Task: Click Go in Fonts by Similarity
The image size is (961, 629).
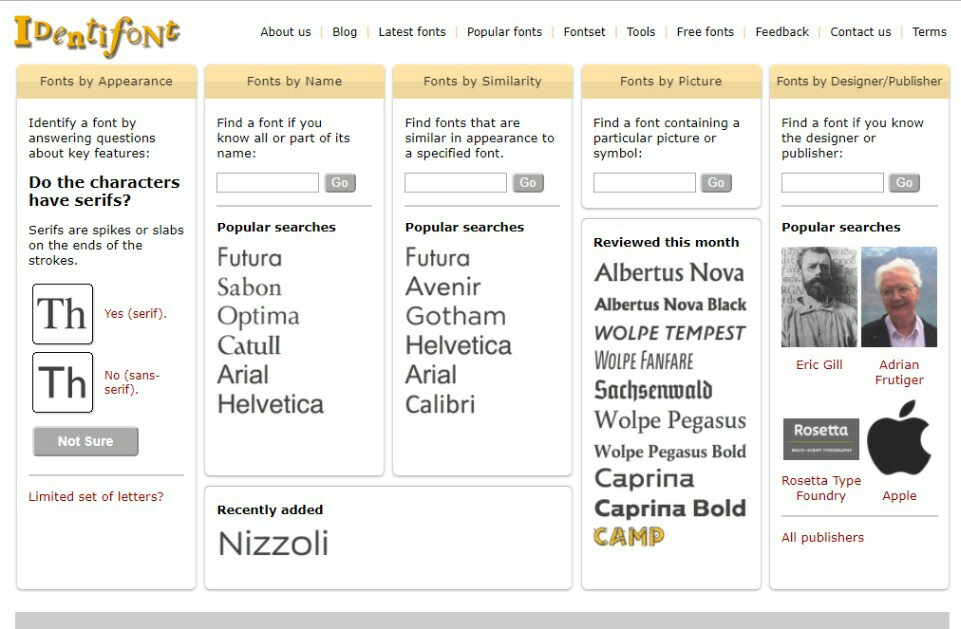Action: 528,183
